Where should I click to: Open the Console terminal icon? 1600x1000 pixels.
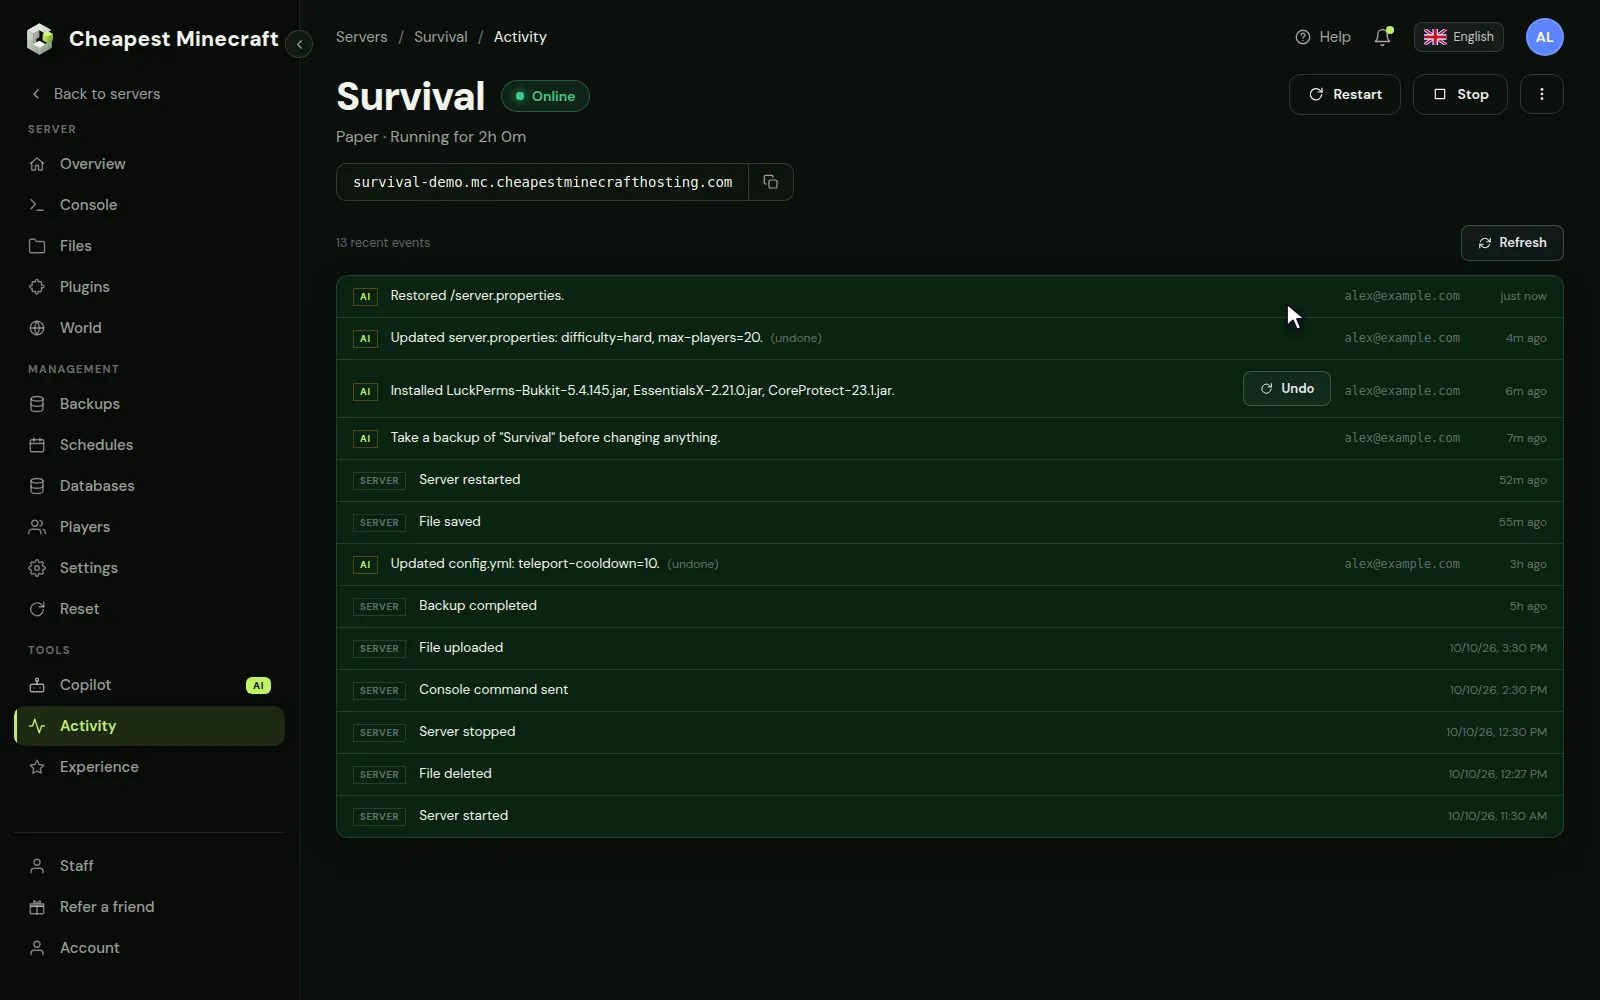37,205
